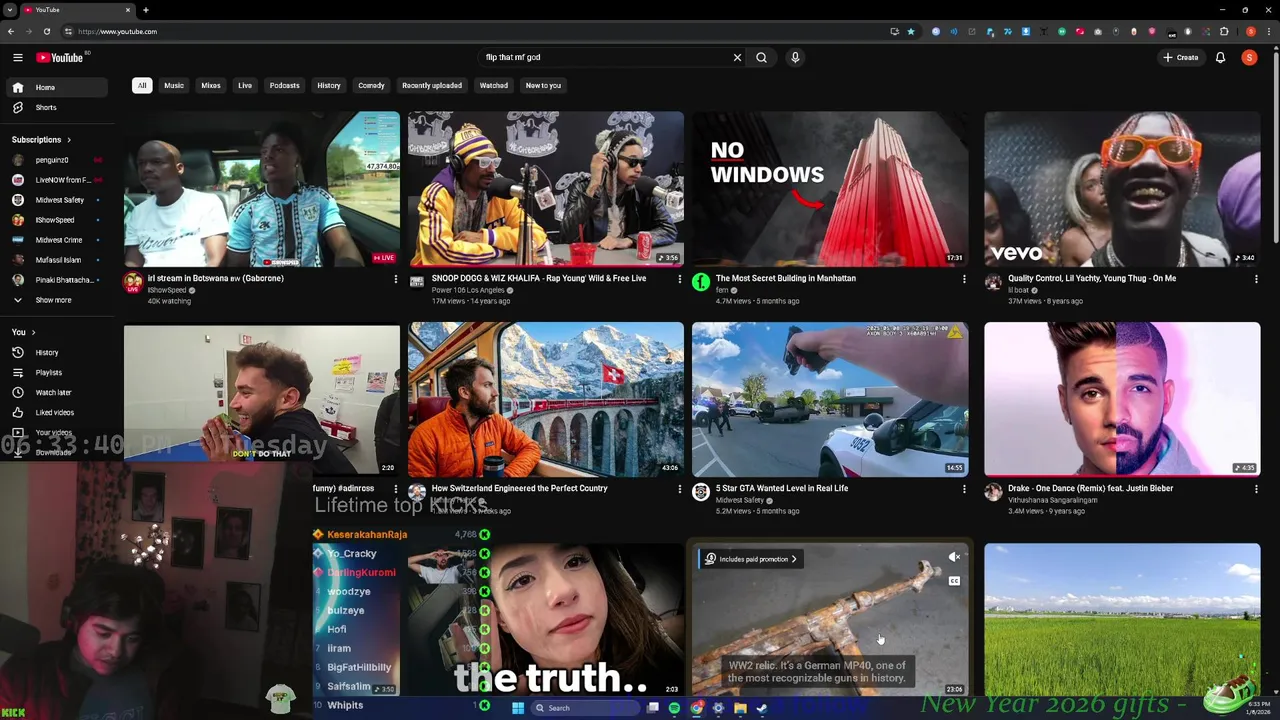The height and width of the screenshot is (720, 1280).
Task: Click the 5 Star GTA video title
Action: (x=782, y=488)
